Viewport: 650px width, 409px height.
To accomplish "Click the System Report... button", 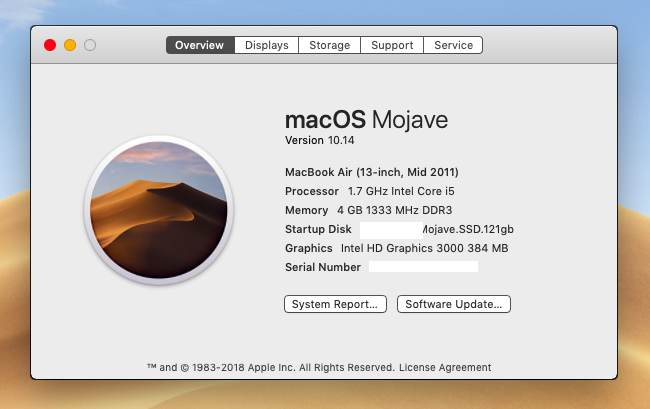I will 335,304.
